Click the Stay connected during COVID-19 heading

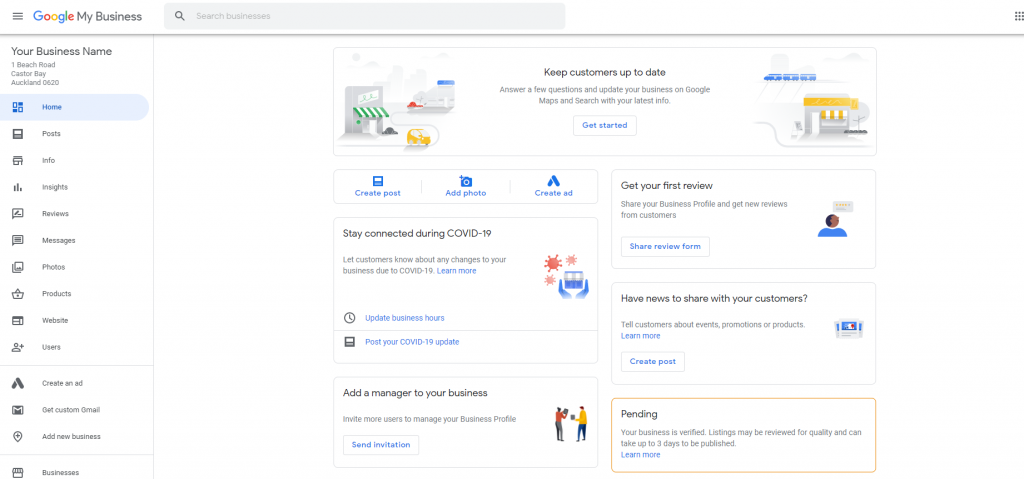coord(417,233)
